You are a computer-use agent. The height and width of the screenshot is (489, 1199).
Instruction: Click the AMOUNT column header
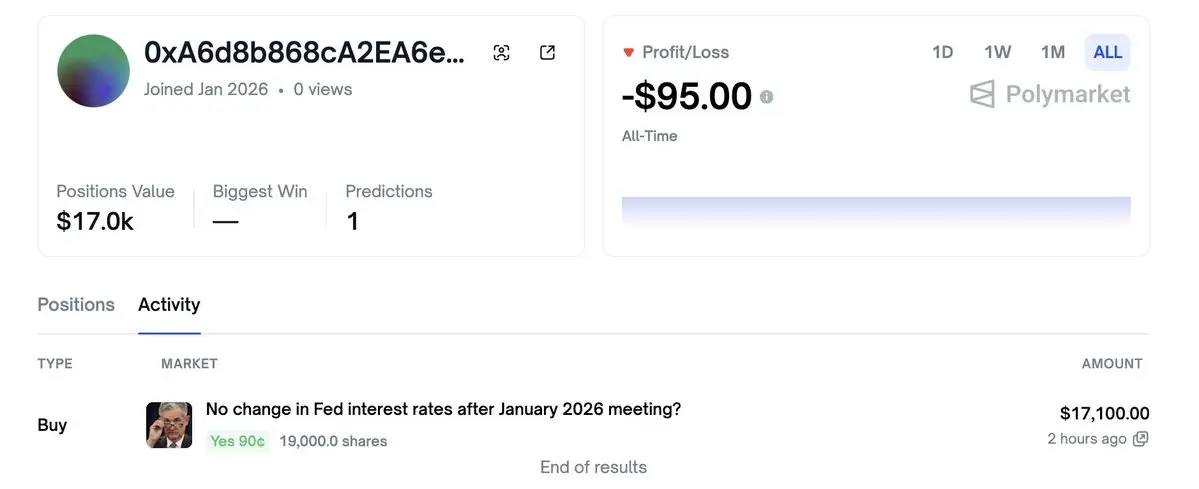[1112, 364]
